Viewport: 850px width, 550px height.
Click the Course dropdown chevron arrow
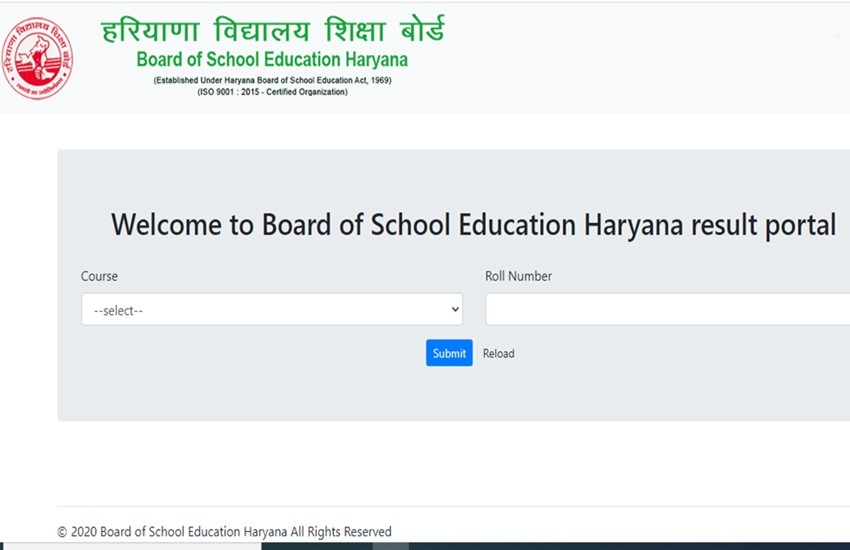point(455,310)
